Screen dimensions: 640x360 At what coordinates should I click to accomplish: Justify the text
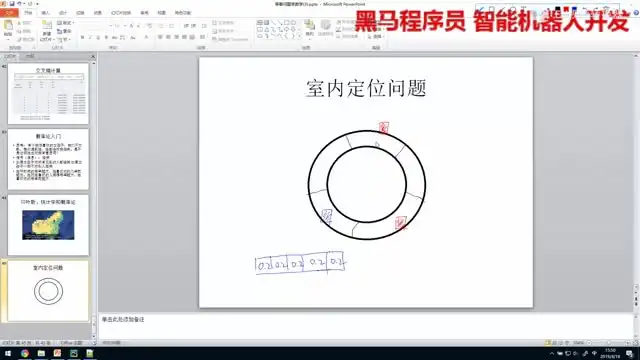tap(184, 37)
